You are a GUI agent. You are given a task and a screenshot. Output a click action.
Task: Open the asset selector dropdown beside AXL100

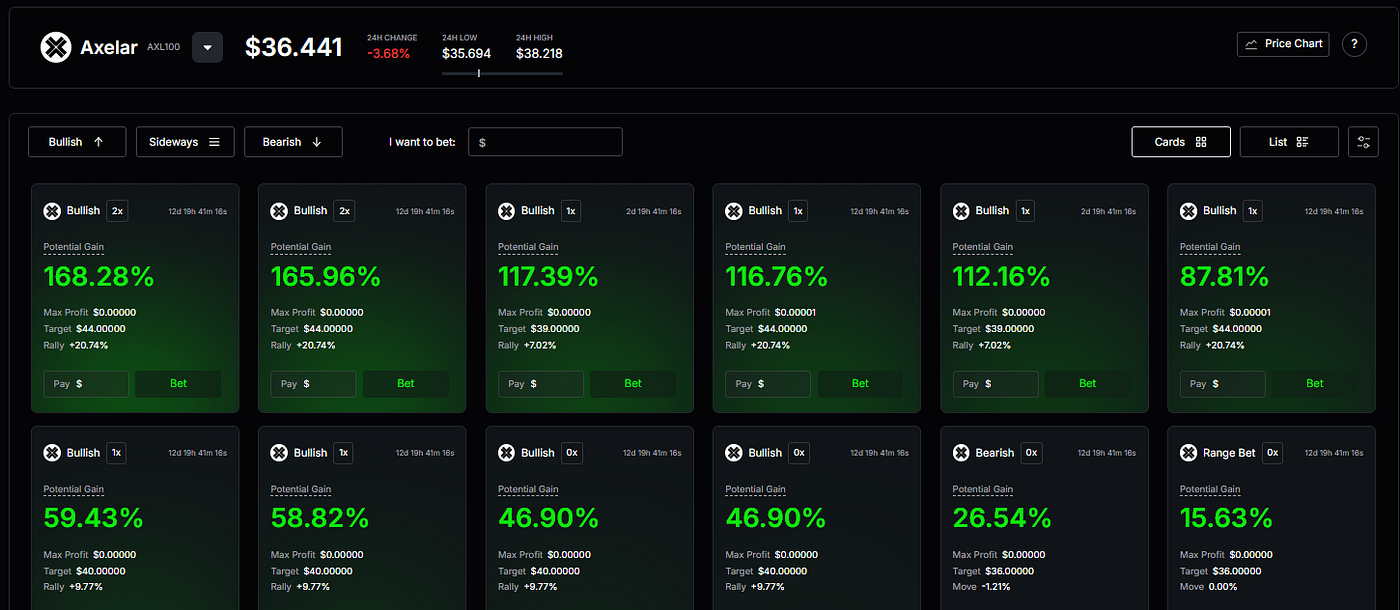pyautogui.click(x=207, y=47)
